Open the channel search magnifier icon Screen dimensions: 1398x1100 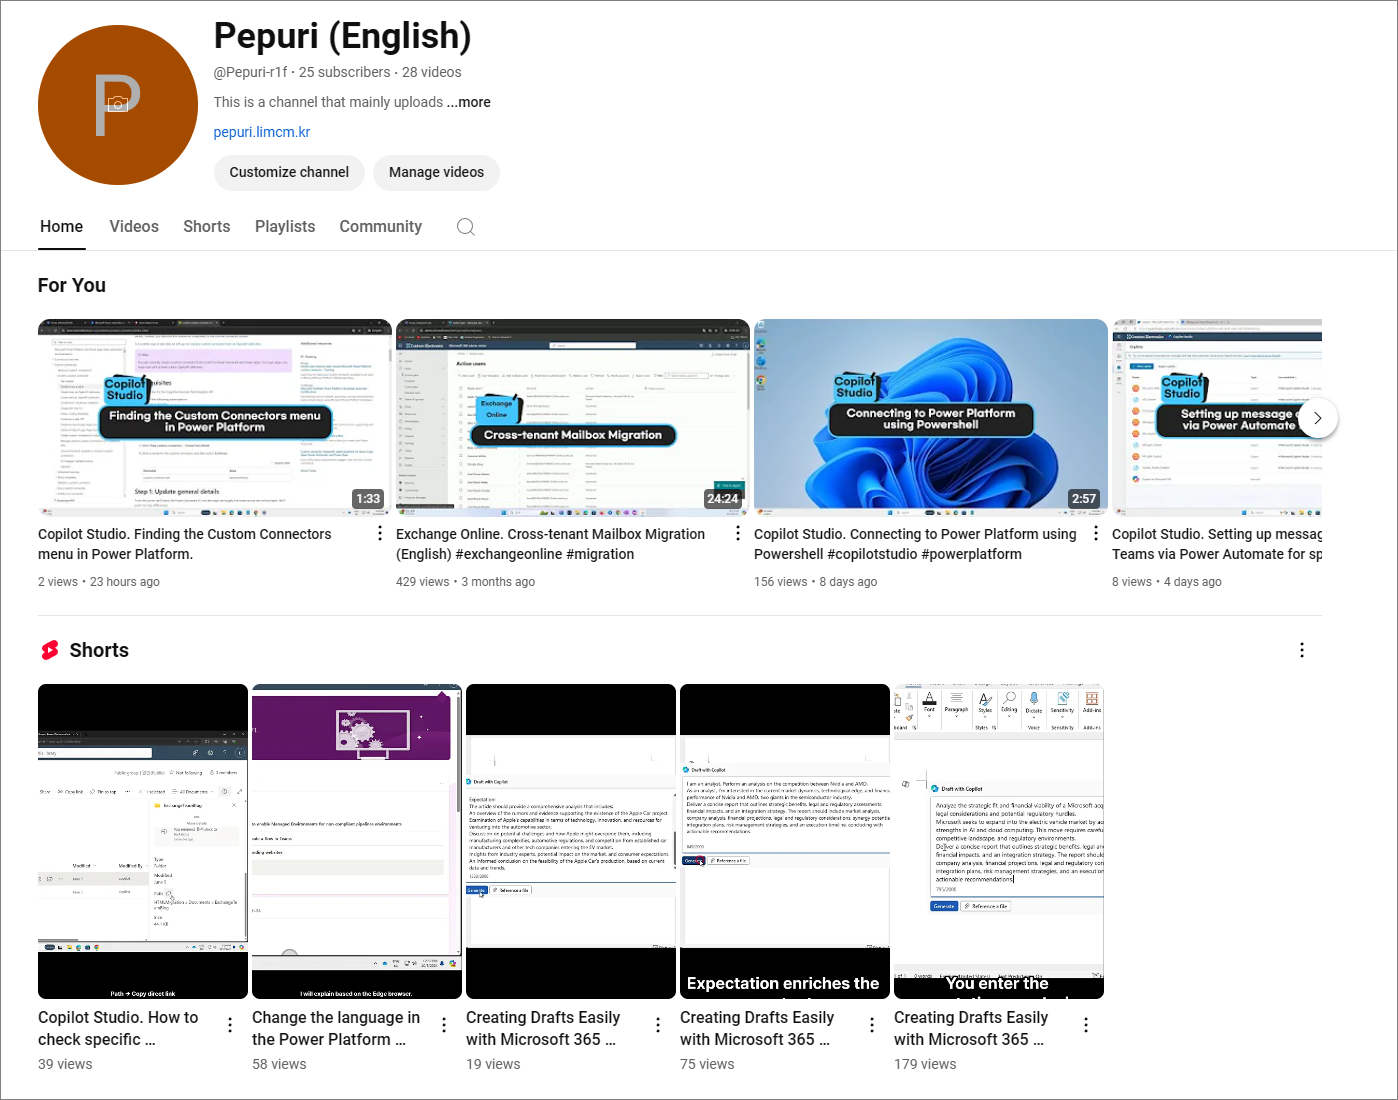point(465,227)
